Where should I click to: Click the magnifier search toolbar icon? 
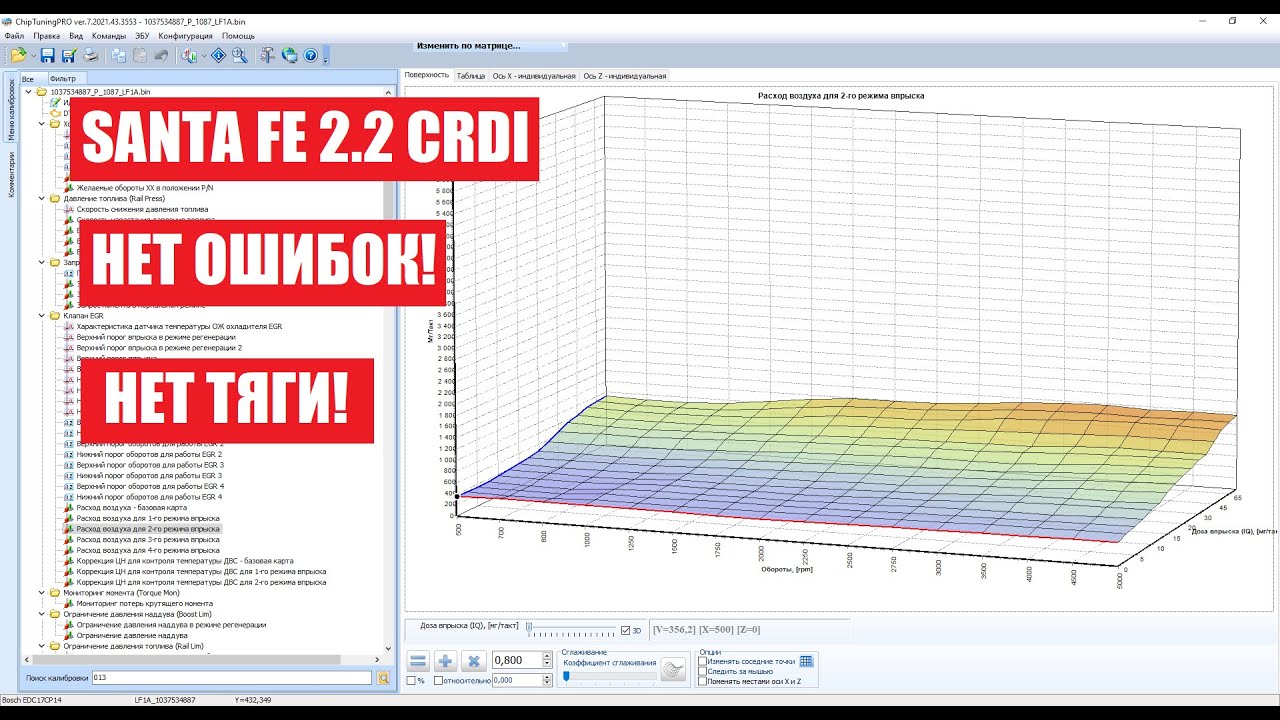tap(239, 56)
